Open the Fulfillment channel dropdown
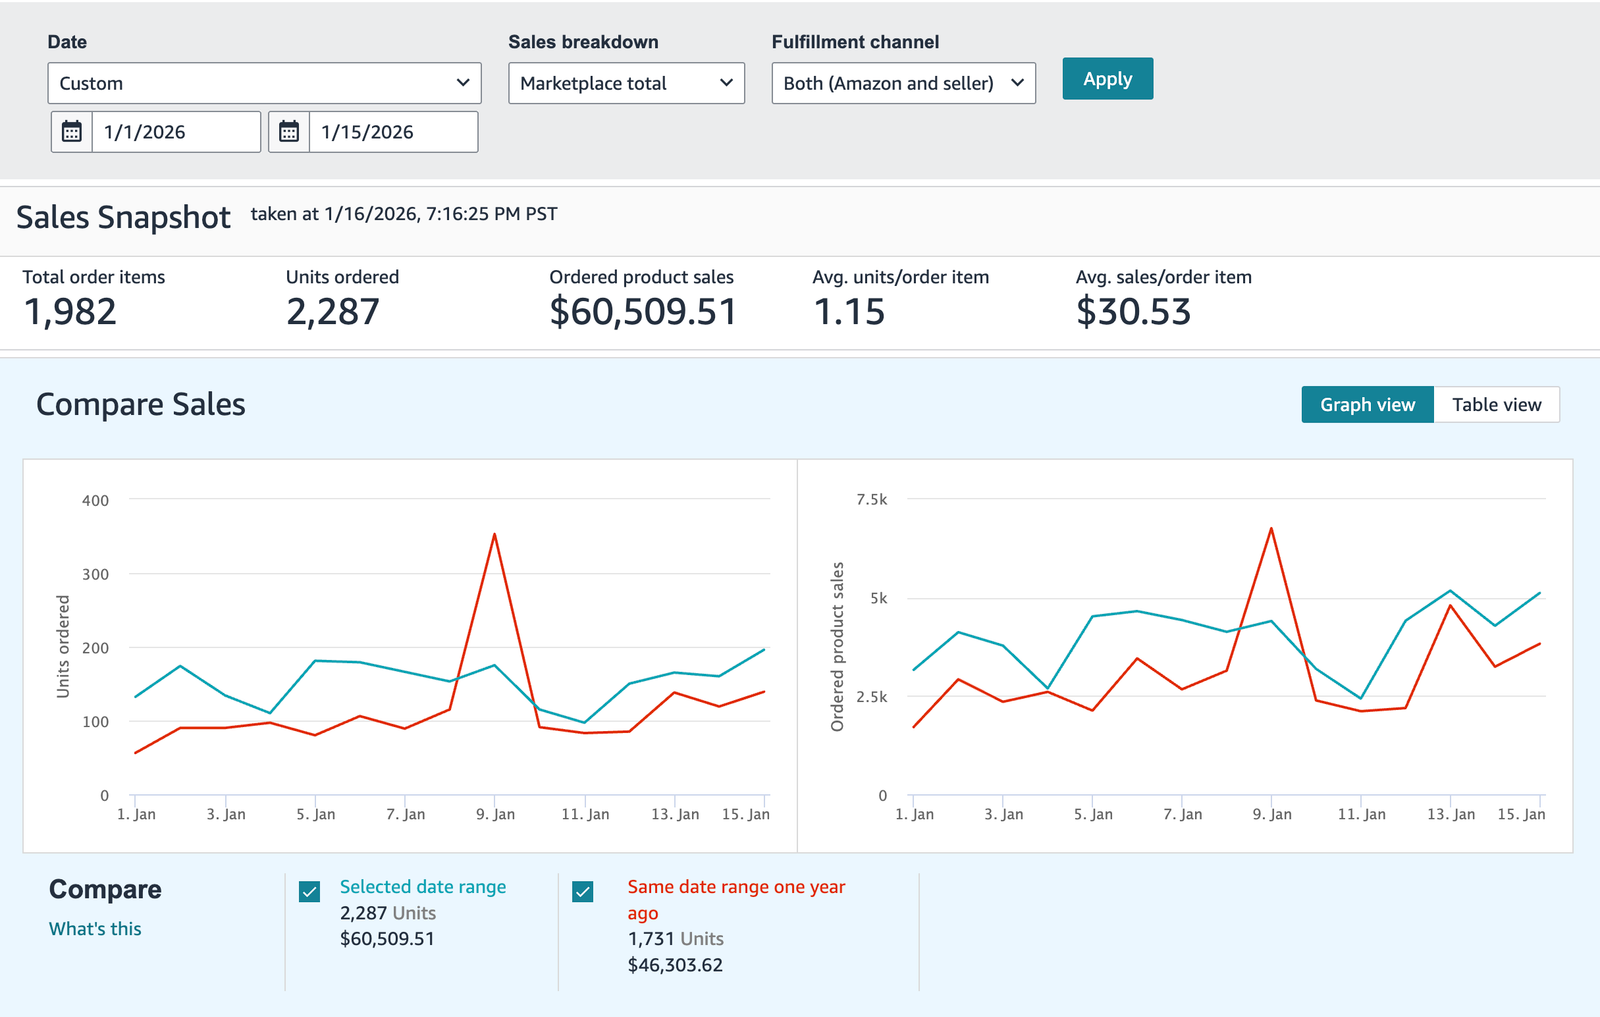 pos(903,83)
